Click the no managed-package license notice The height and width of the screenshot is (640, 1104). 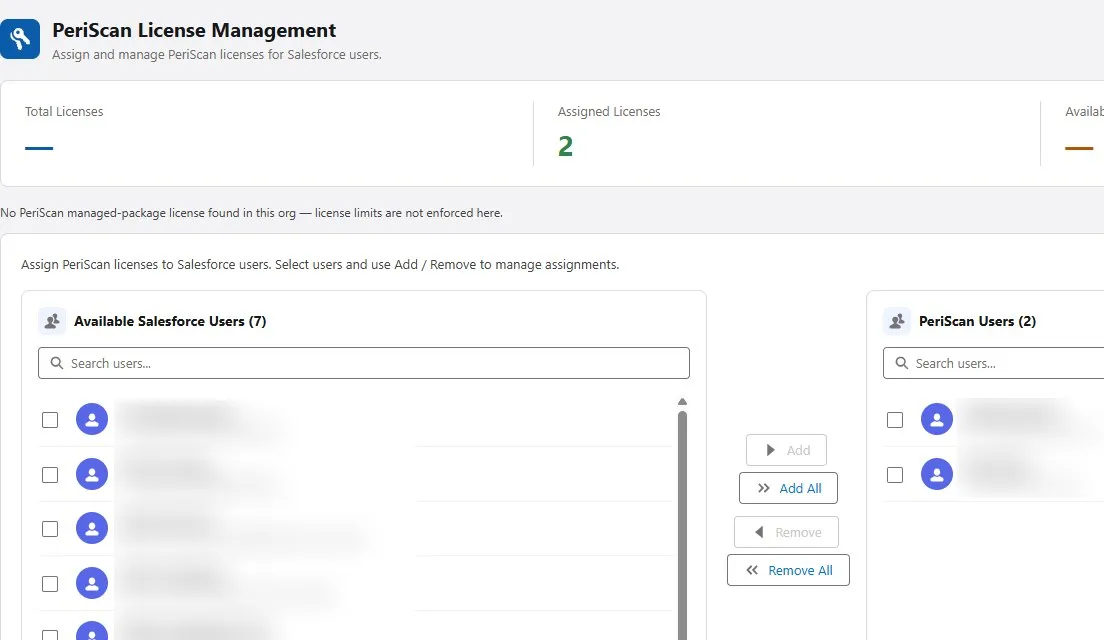tap(251, 213)
